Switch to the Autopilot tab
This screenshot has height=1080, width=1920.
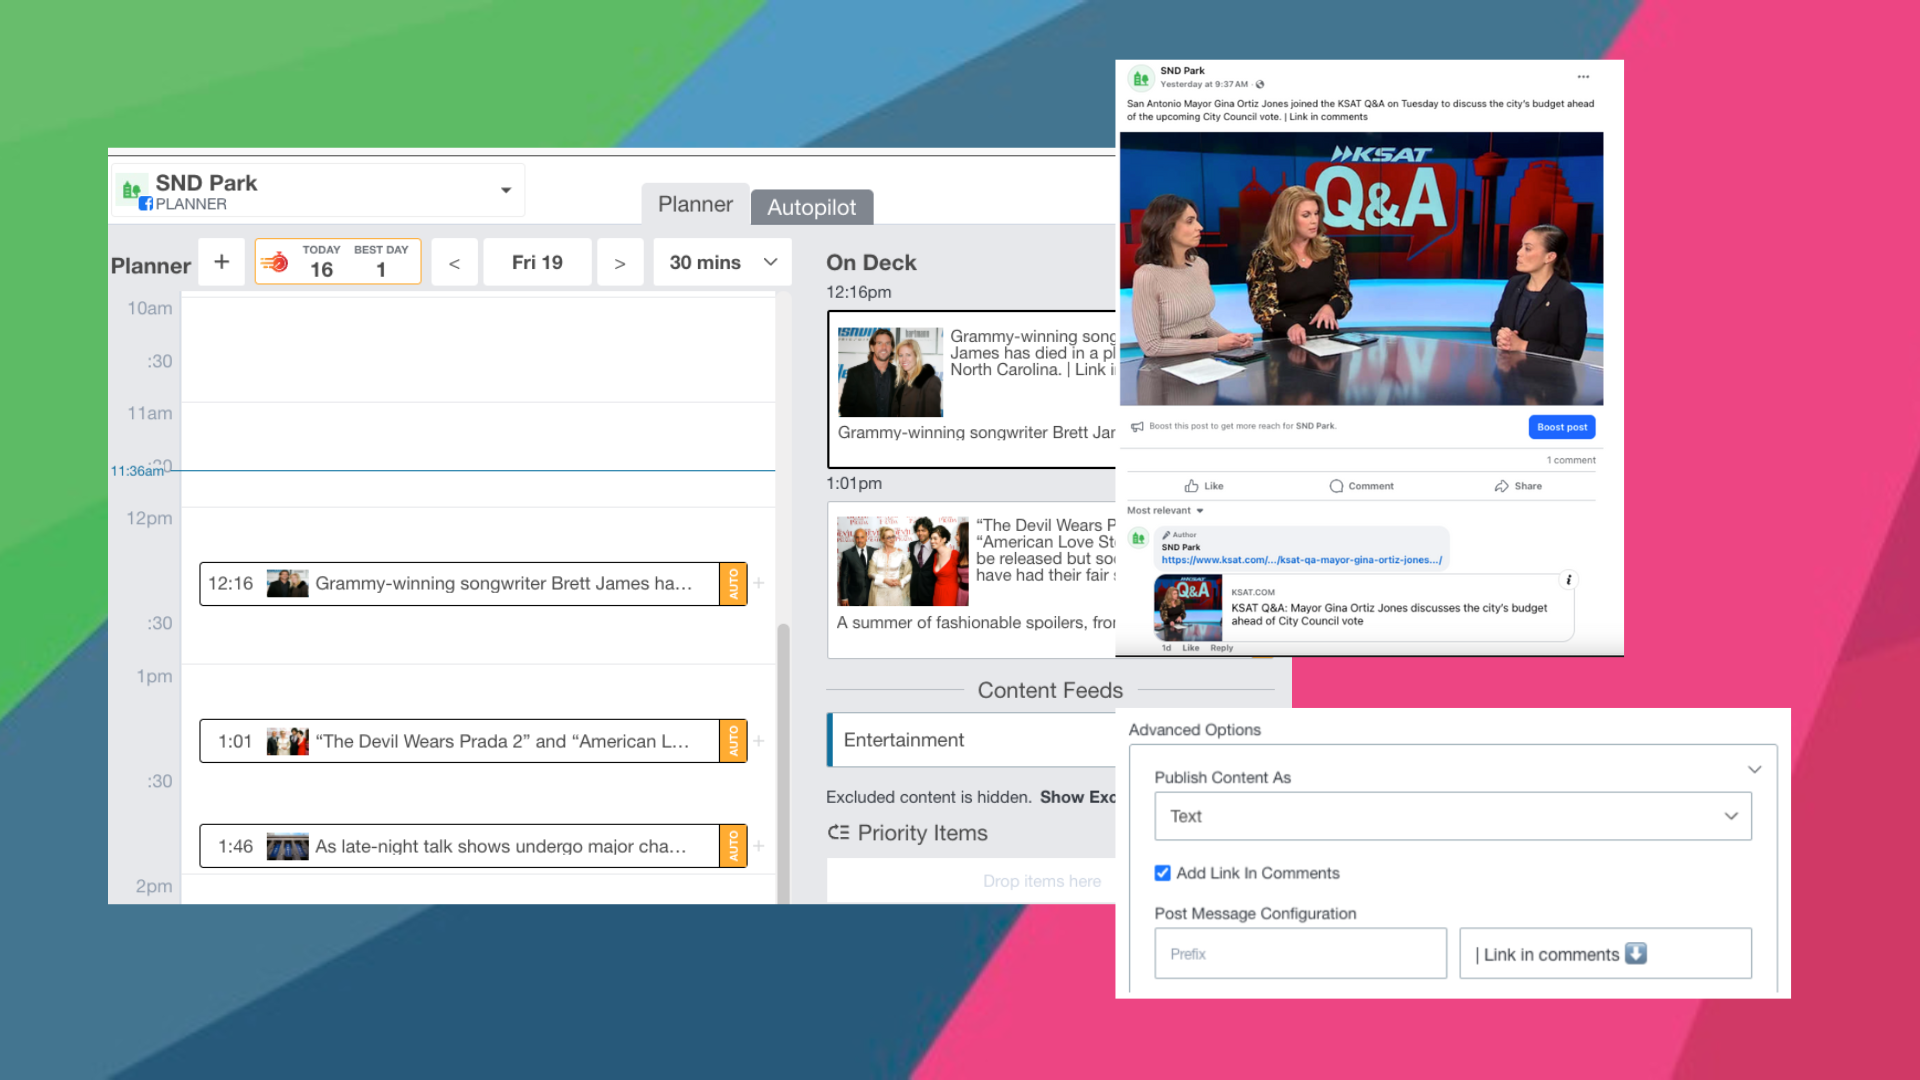tap(811, 207)
